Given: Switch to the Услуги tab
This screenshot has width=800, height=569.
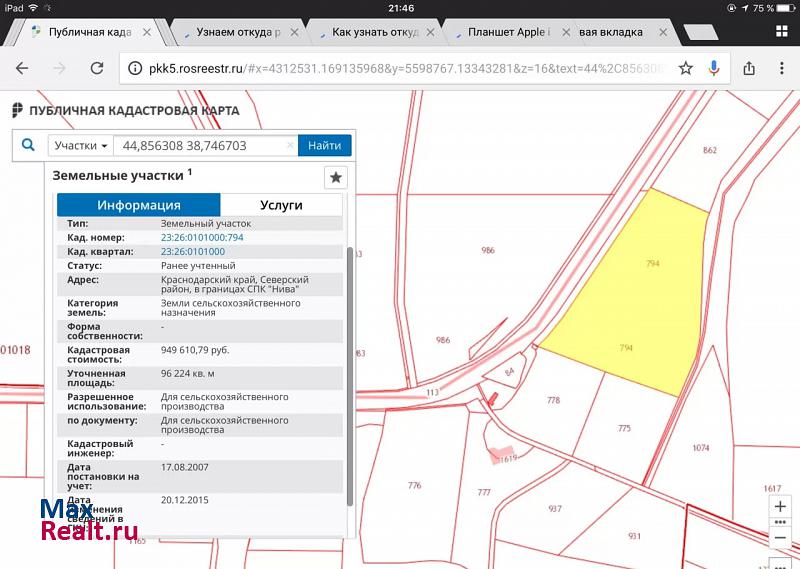Looking at the screenshot, I should pyautogui.click(x=281, y=205).
